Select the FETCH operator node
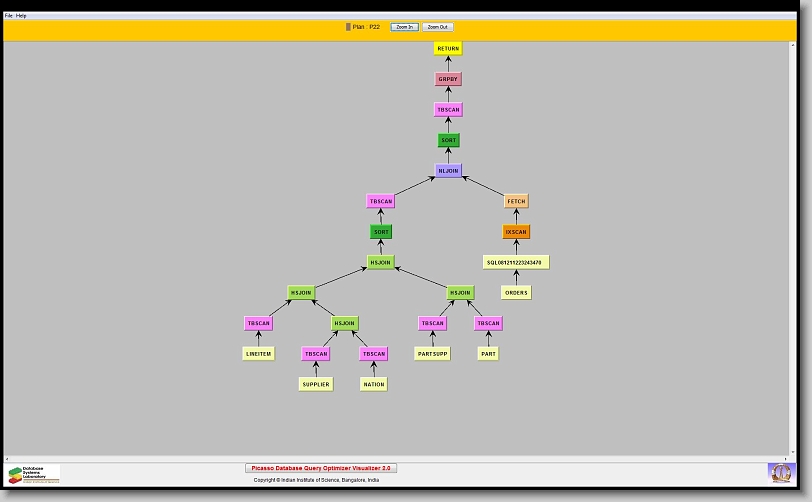This screenshot has width=812, height=502. pyautogui.click(x=516, y=201)
